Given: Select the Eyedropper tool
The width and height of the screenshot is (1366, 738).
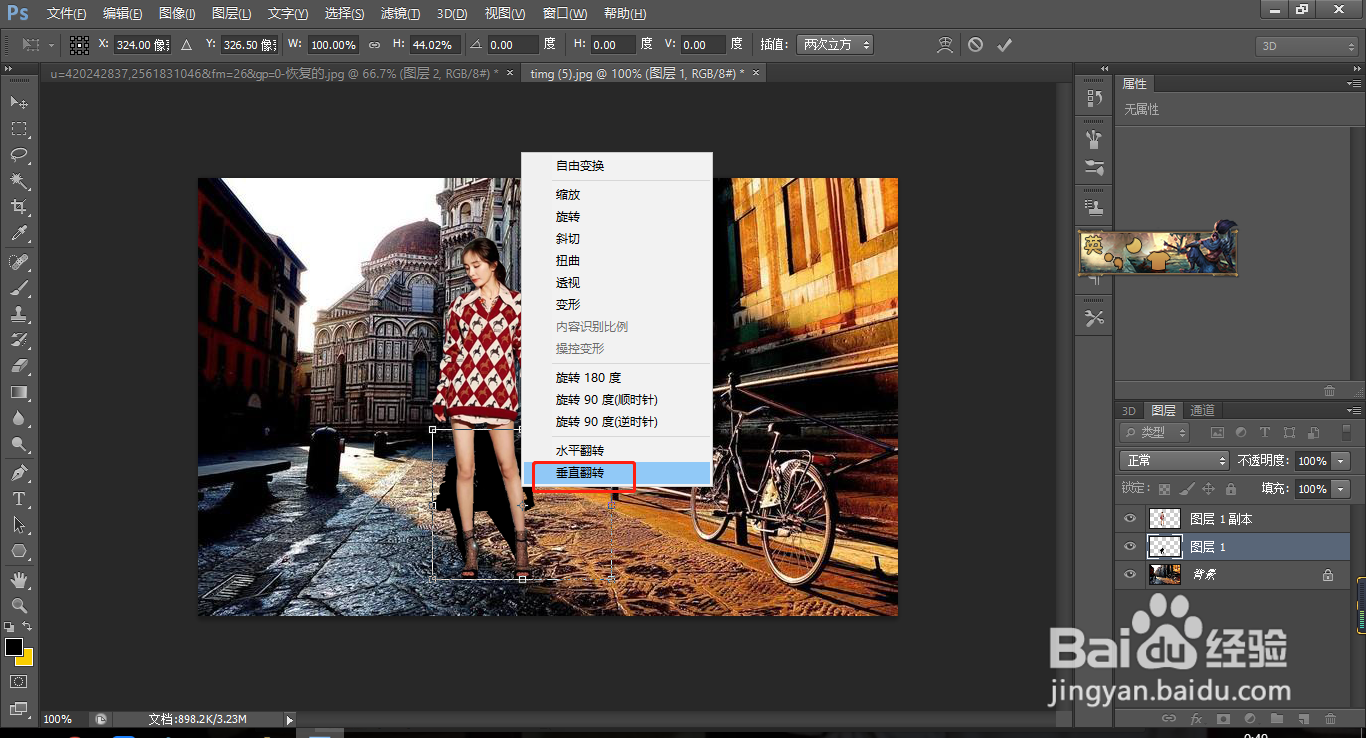Looking at the screenshot, I should pyautogui.click(x=19, y=233).
